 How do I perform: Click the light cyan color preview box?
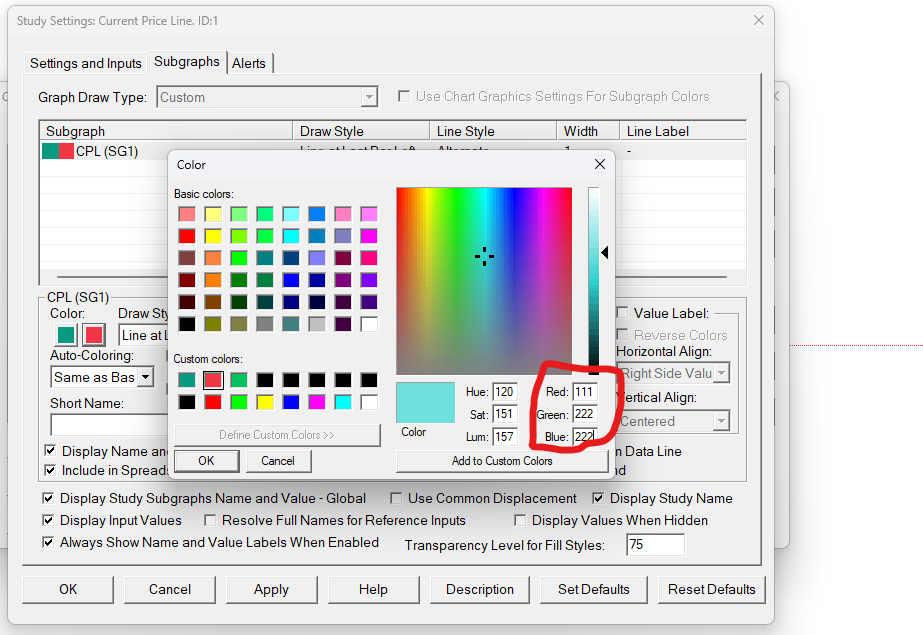(426, 403)
